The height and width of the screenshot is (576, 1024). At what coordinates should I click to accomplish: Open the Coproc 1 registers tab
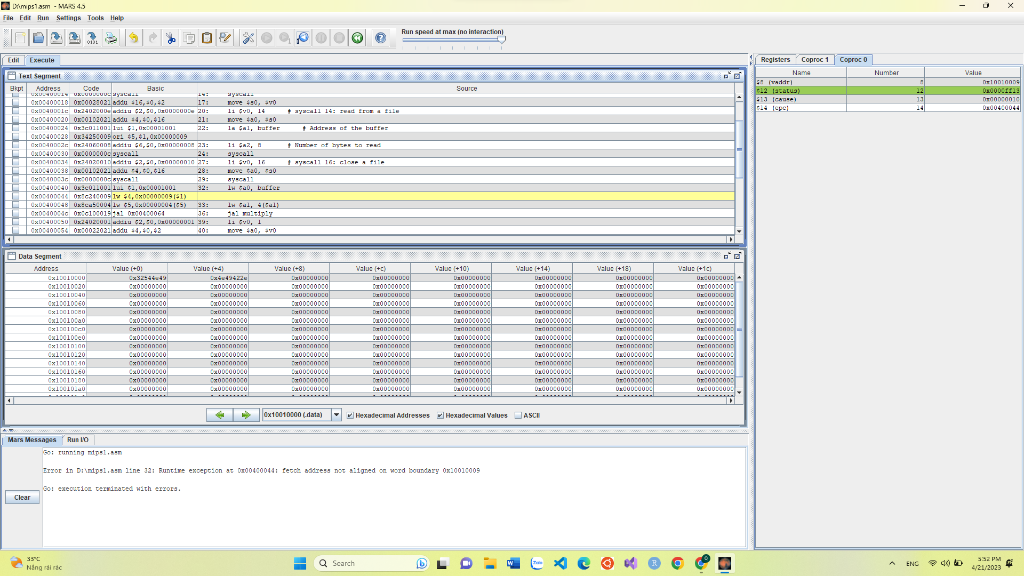tap(815, 60)
